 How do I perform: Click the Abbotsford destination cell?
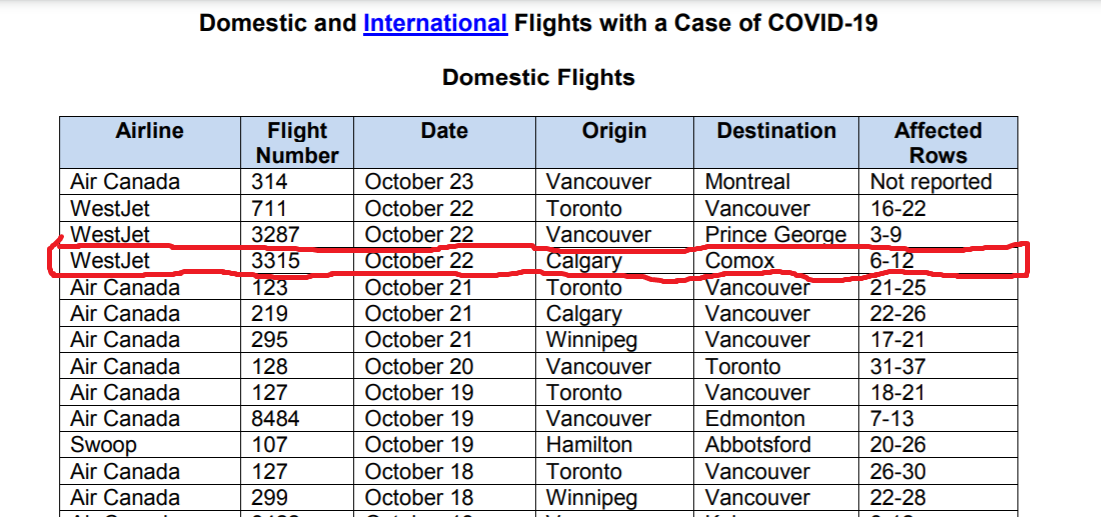[x=776, y=445]
